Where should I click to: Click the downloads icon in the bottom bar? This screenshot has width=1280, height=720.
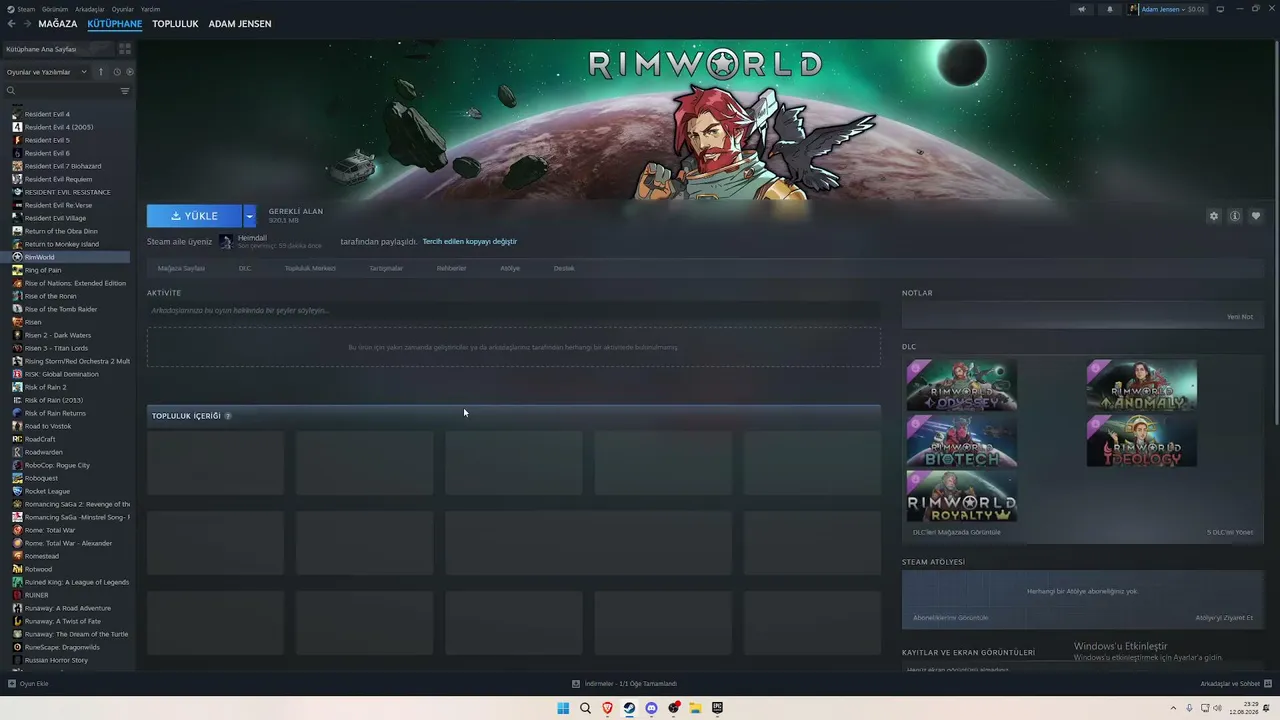coord(576,684)
